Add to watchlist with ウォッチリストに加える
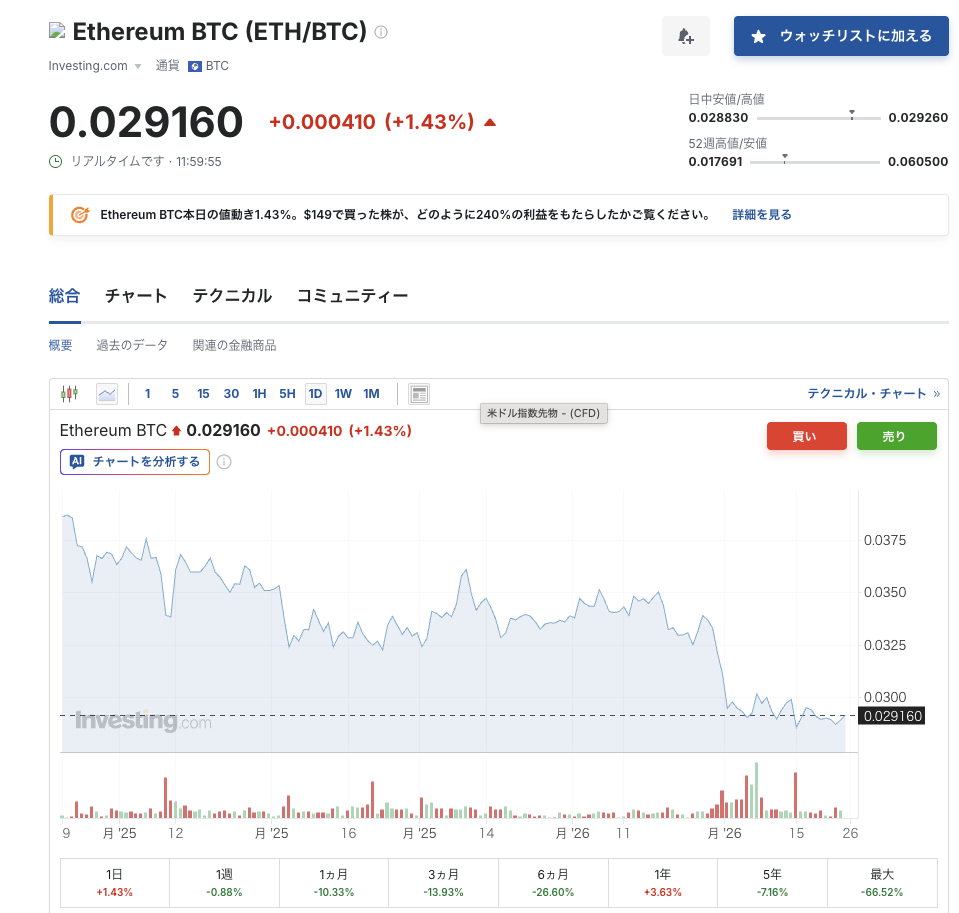 (841, 36)
